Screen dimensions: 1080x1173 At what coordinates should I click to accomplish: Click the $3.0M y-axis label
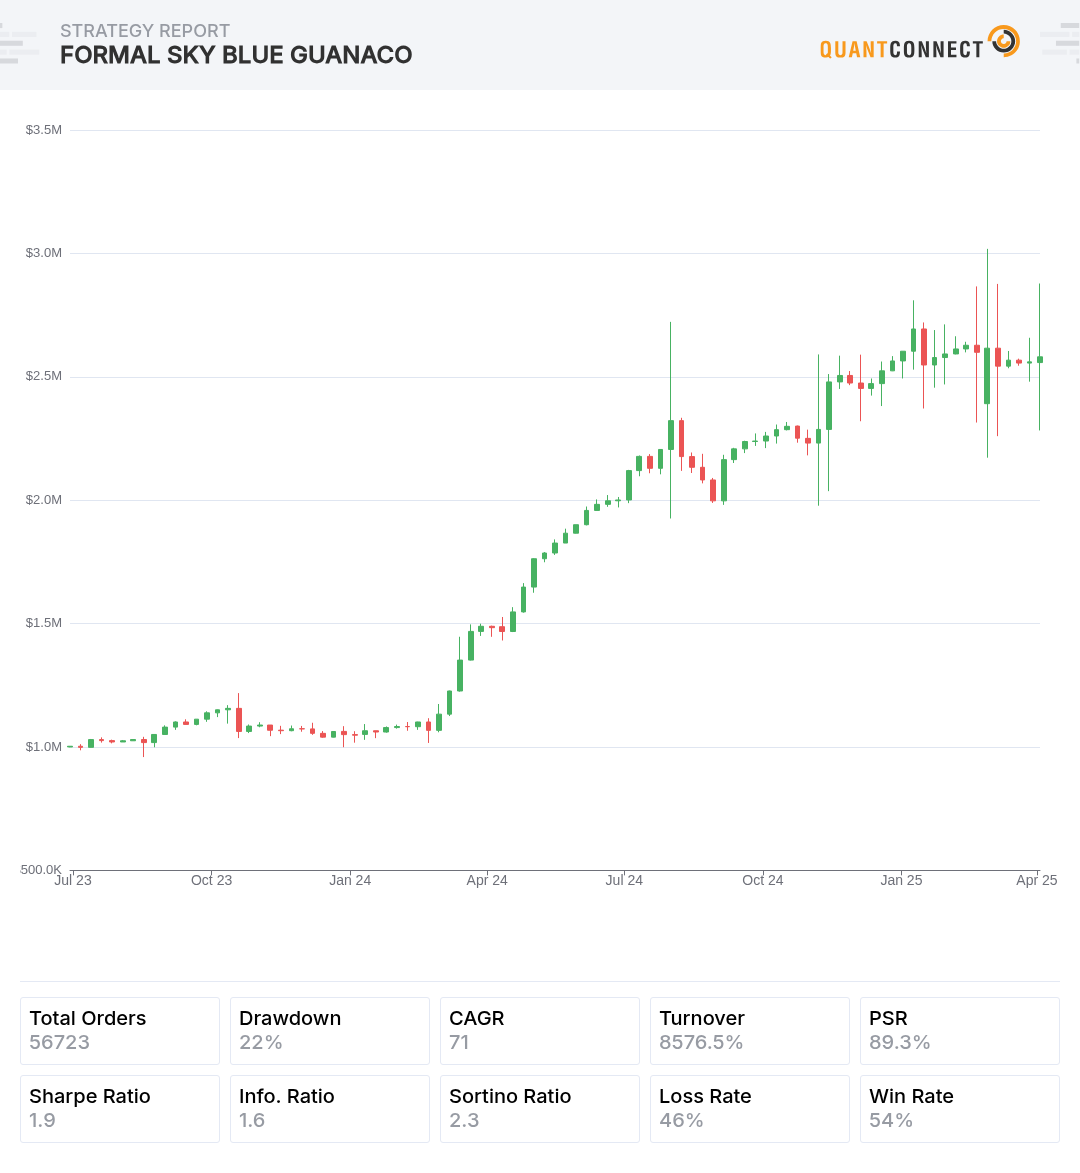tap(44, 253)
